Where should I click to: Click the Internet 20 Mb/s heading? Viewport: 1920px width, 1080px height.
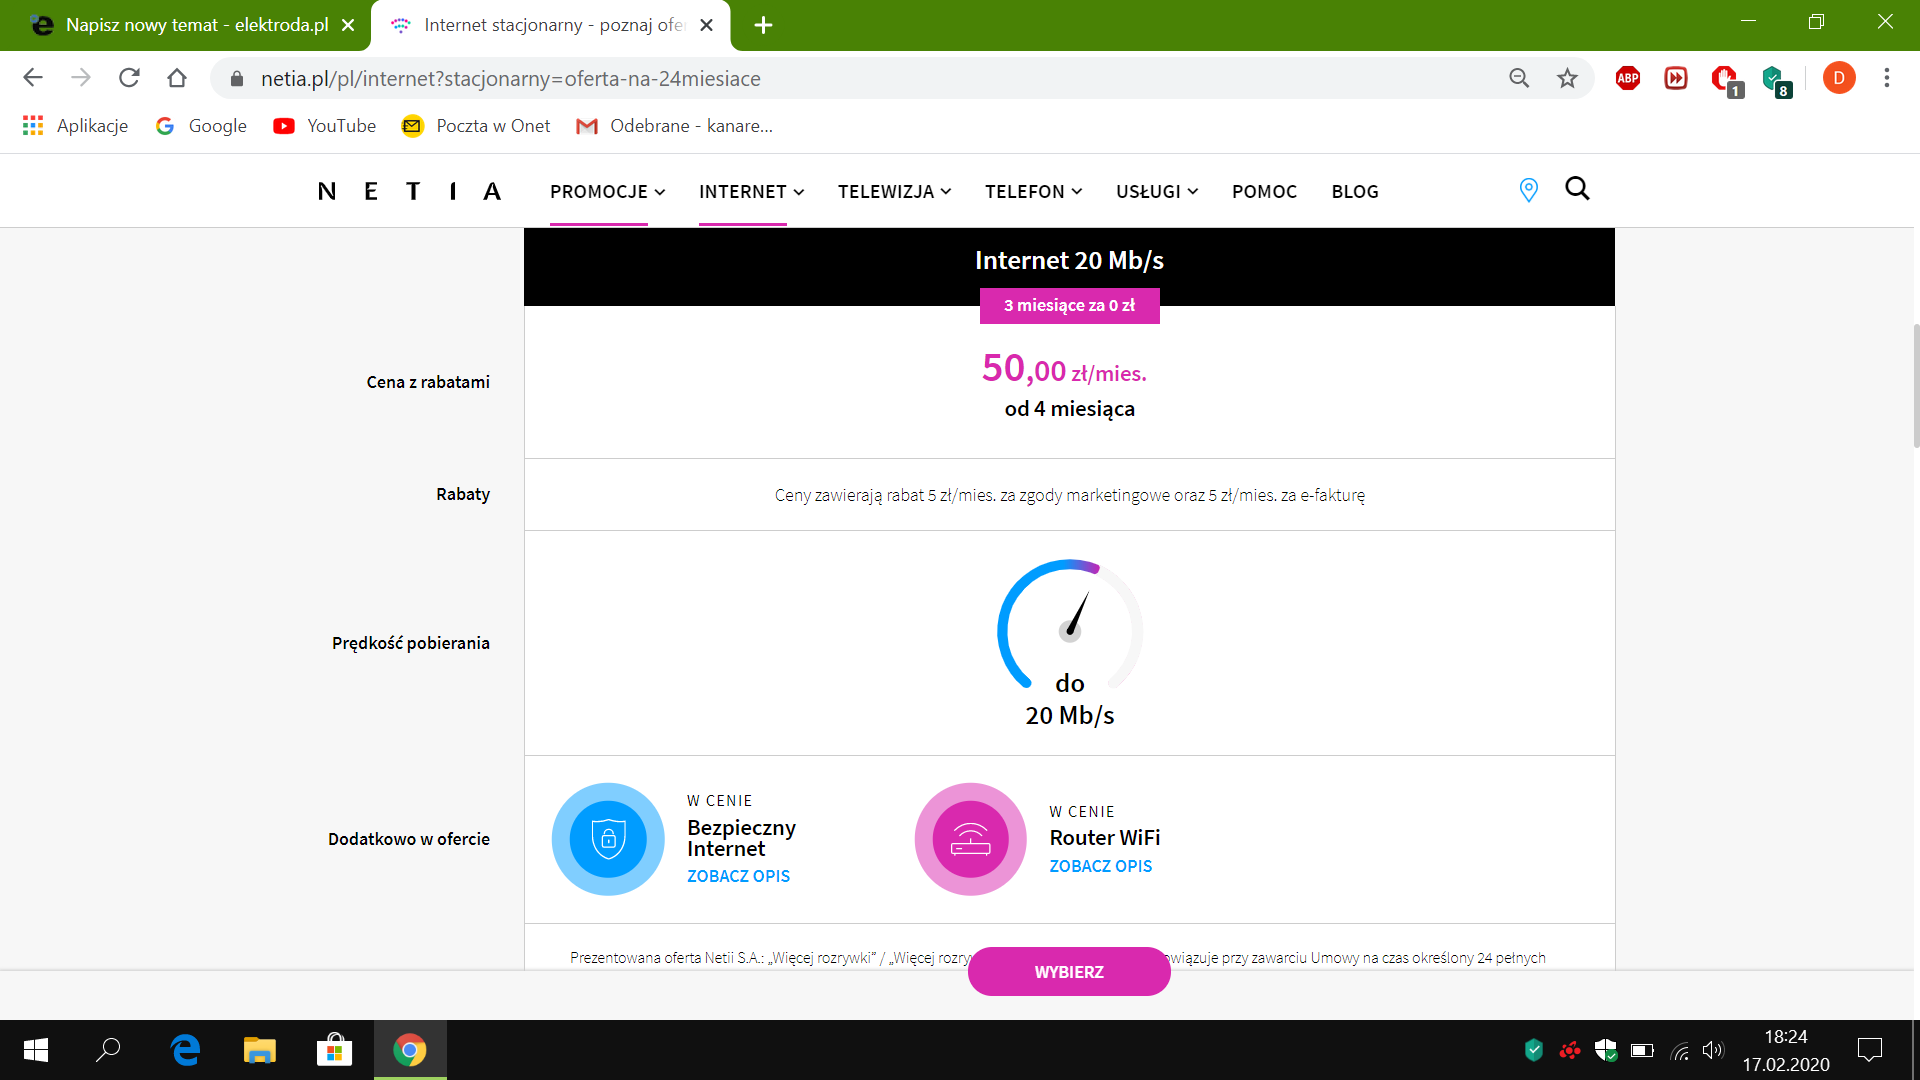click(1069, 260)
